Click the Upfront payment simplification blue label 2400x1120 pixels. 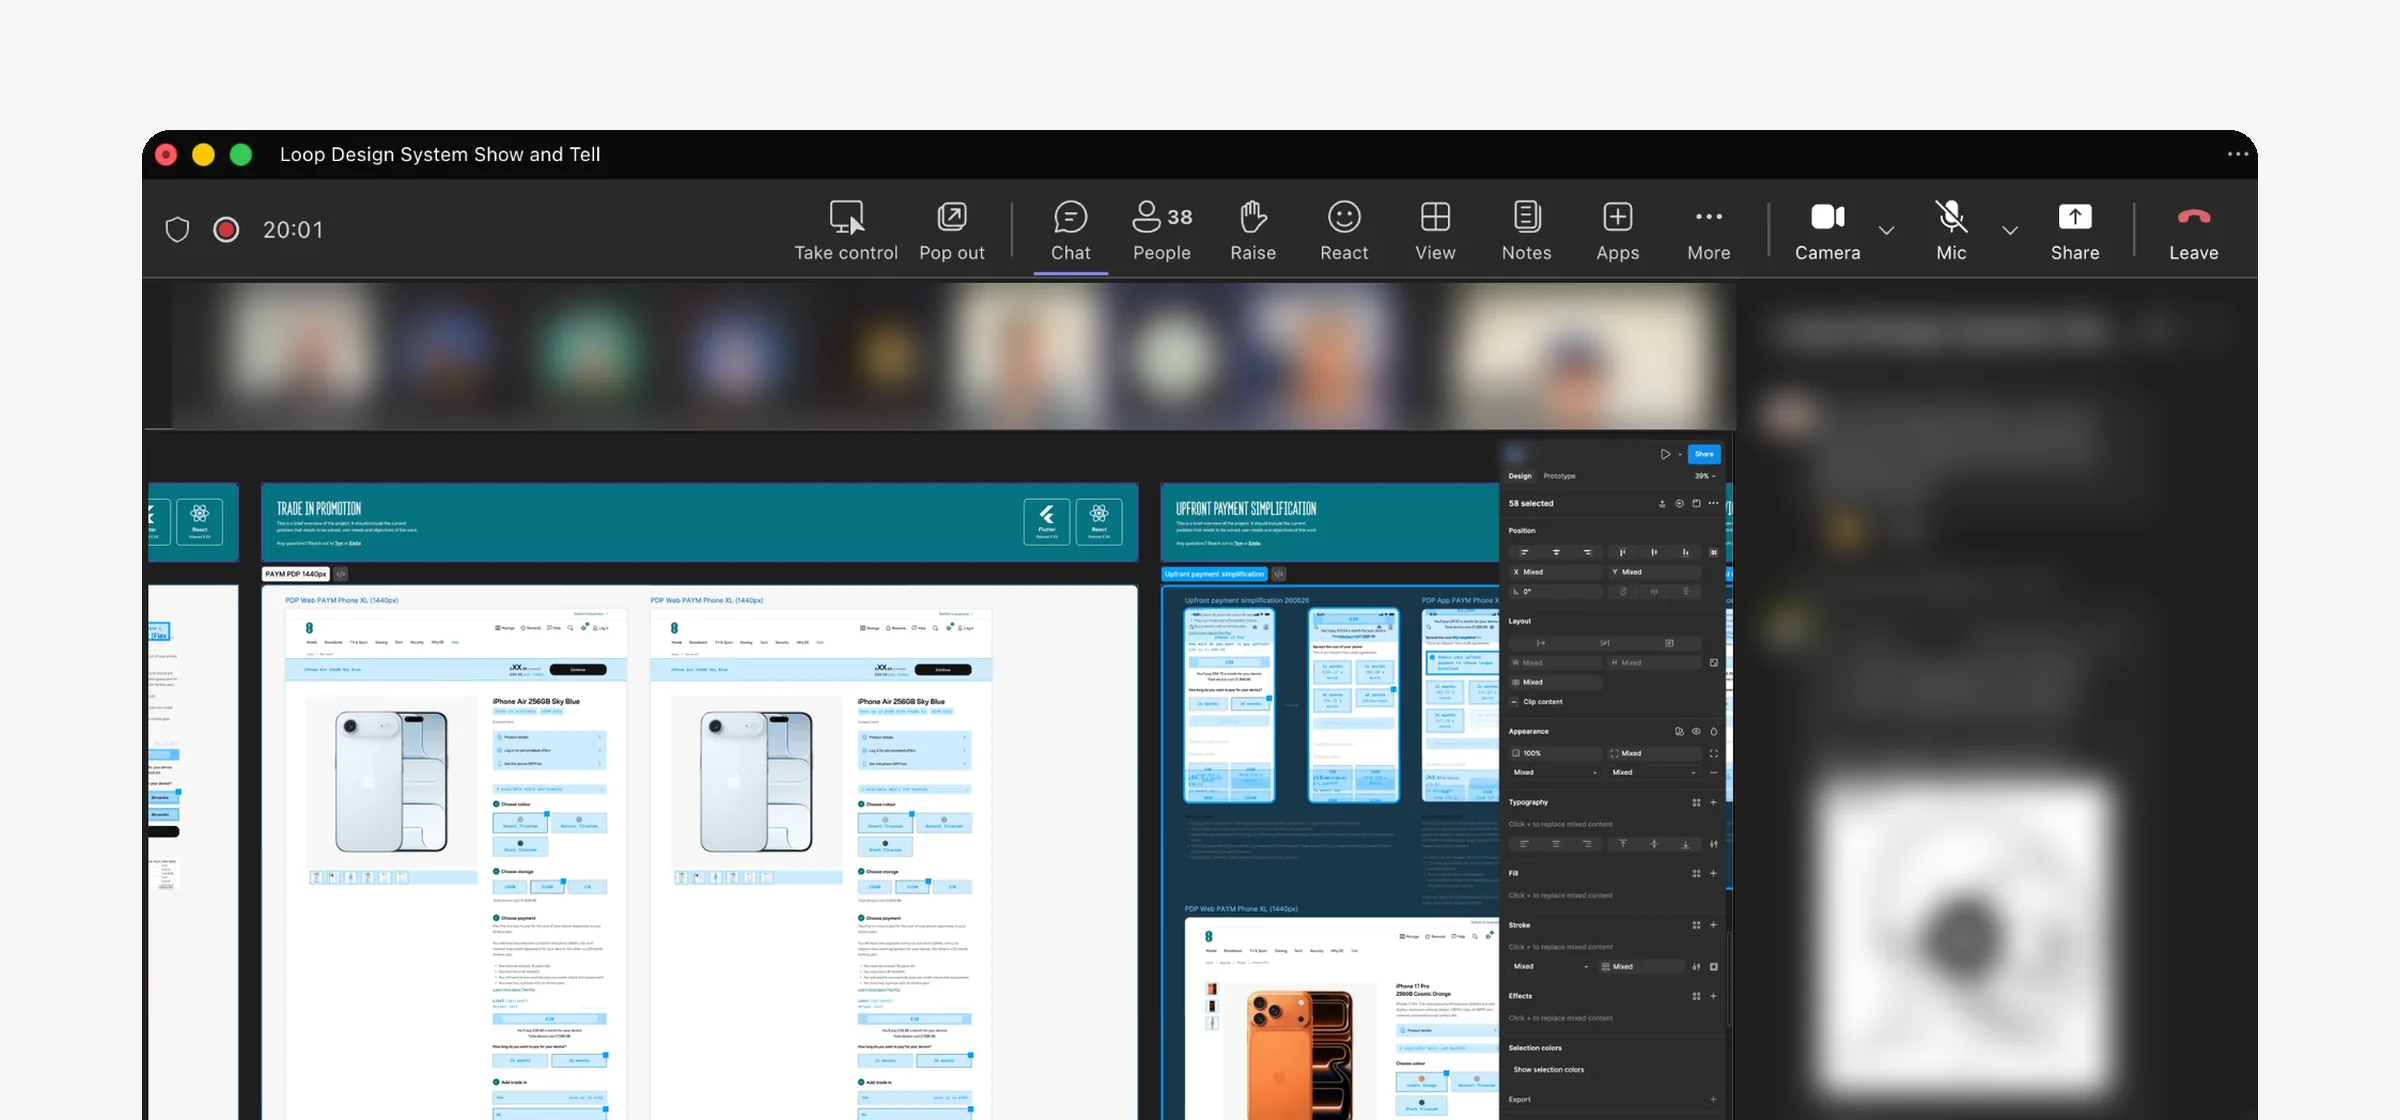pos(1214,574)
